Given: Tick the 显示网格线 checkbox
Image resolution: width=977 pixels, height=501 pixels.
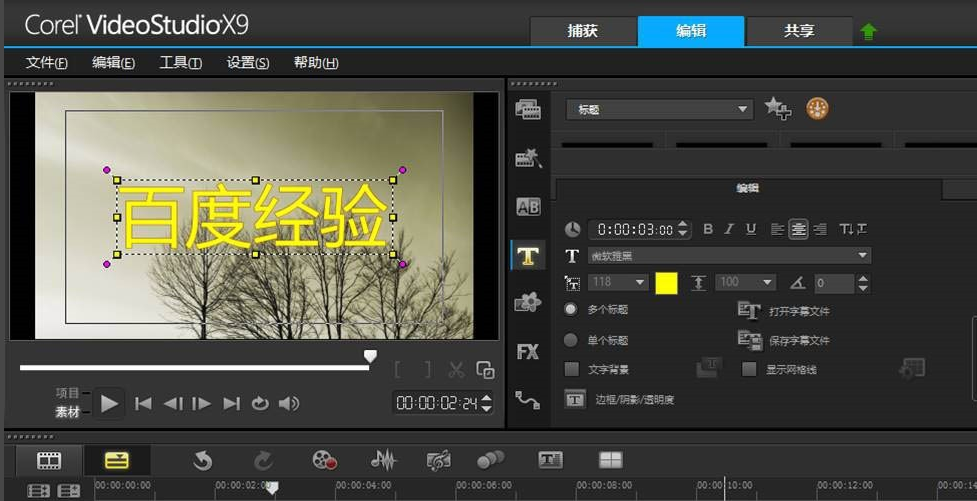Looking at the screenshot, I should pos(749,370).
